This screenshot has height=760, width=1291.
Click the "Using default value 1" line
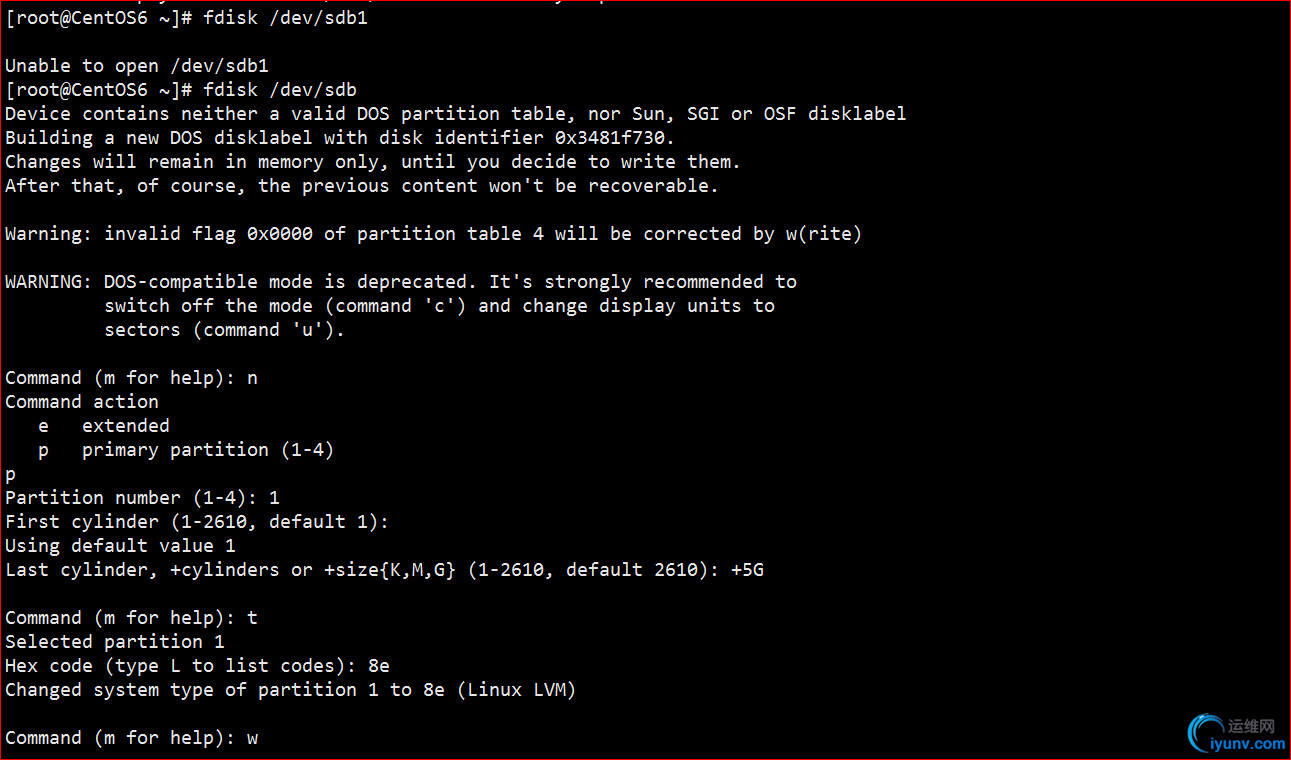(x=120, y=546)
